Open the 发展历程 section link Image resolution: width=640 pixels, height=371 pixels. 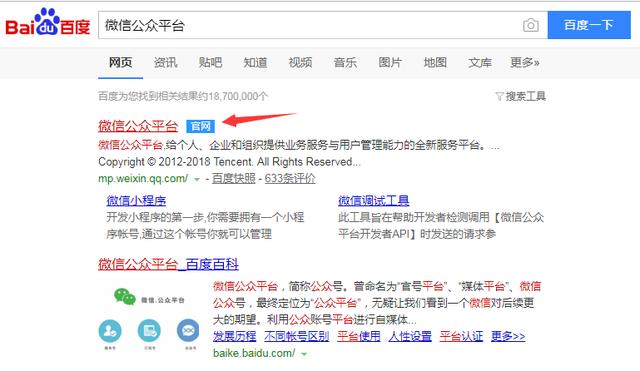click(x=235, y=337)
